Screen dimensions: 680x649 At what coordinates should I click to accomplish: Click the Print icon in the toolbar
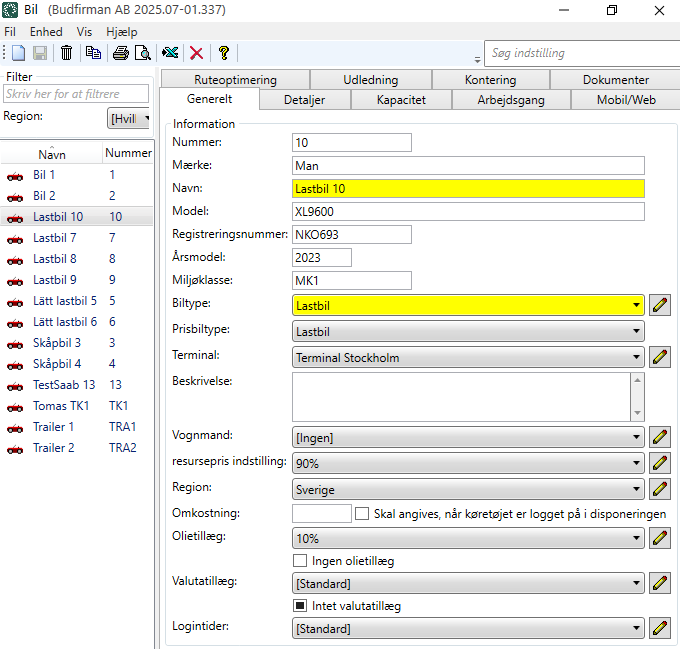click(x=121, y=53)
